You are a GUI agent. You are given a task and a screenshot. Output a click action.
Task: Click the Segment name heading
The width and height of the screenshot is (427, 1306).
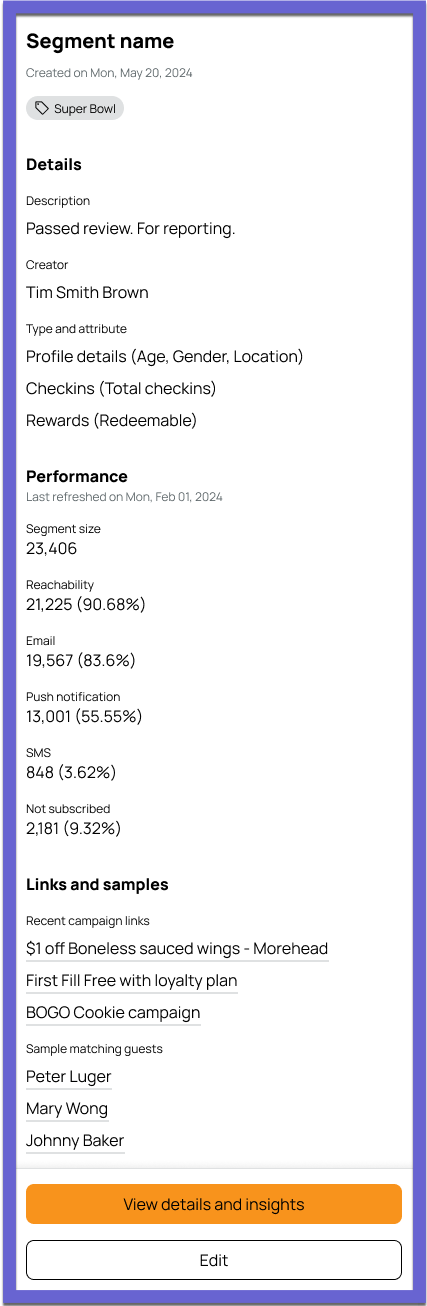[x=100, y=41]
